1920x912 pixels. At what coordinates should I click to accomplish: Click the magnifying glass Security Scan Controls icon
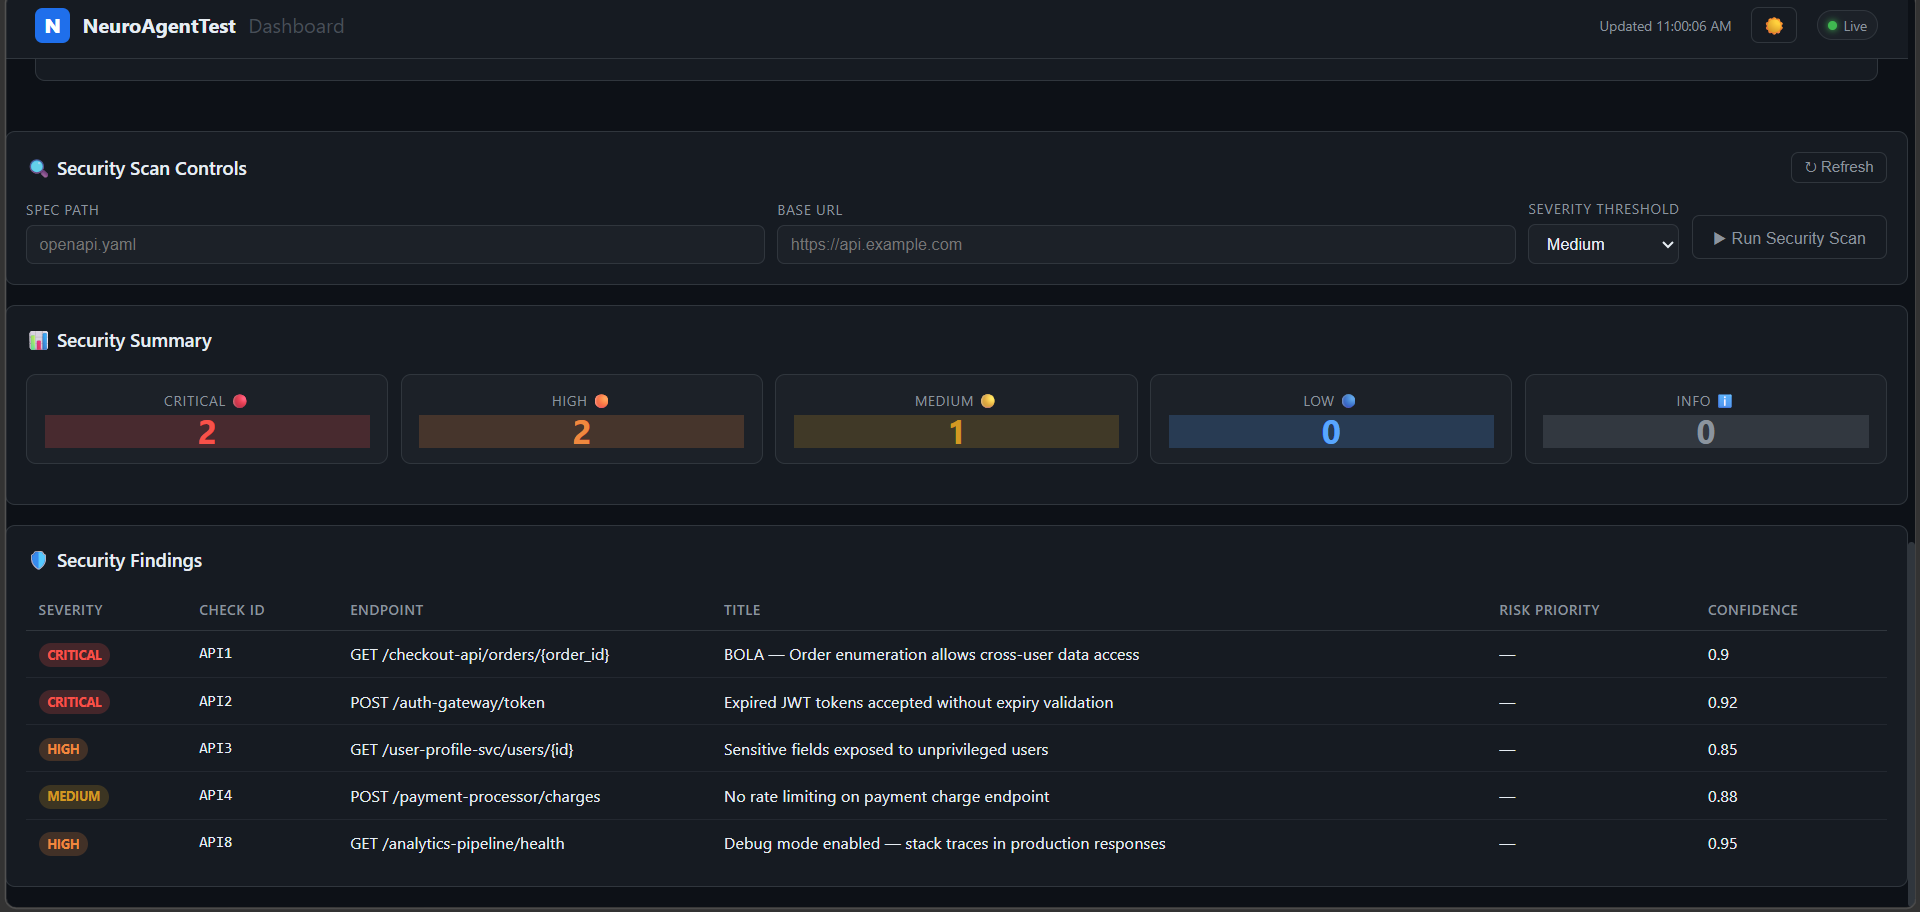click(x=39, y=168)
